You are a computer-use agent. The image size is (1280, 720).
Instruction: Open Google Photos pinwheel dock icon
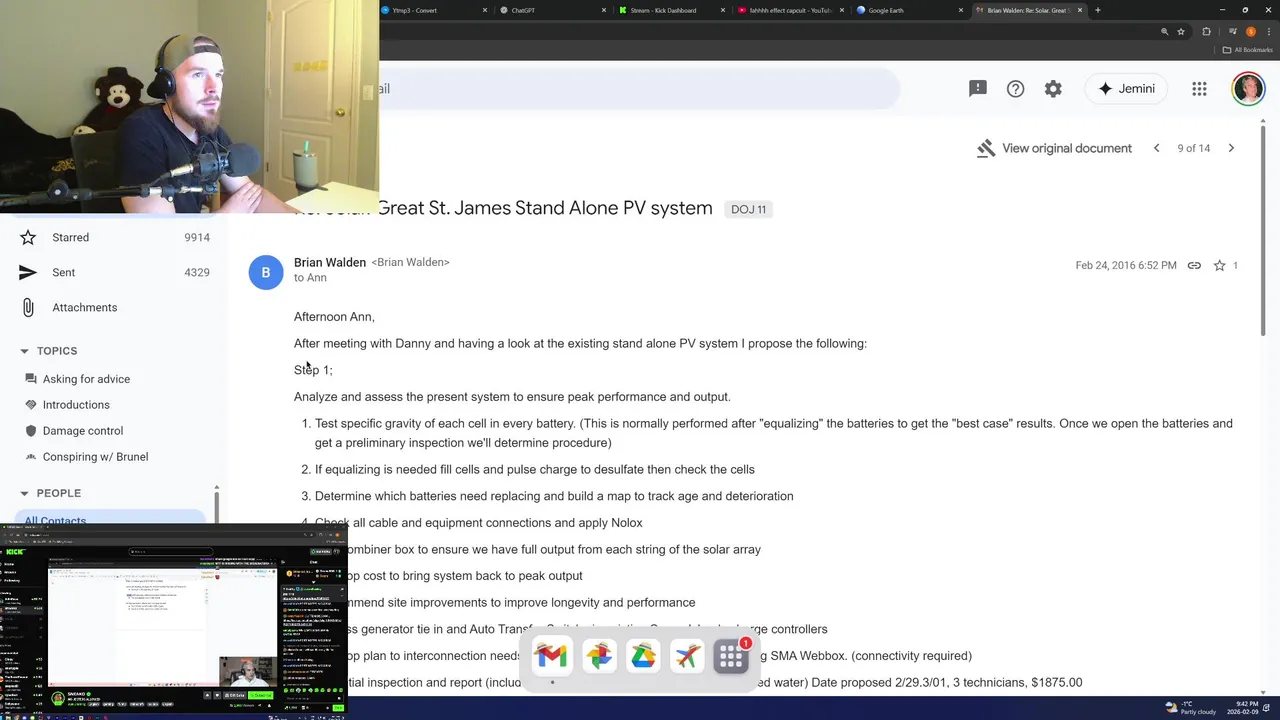[599, 656]
